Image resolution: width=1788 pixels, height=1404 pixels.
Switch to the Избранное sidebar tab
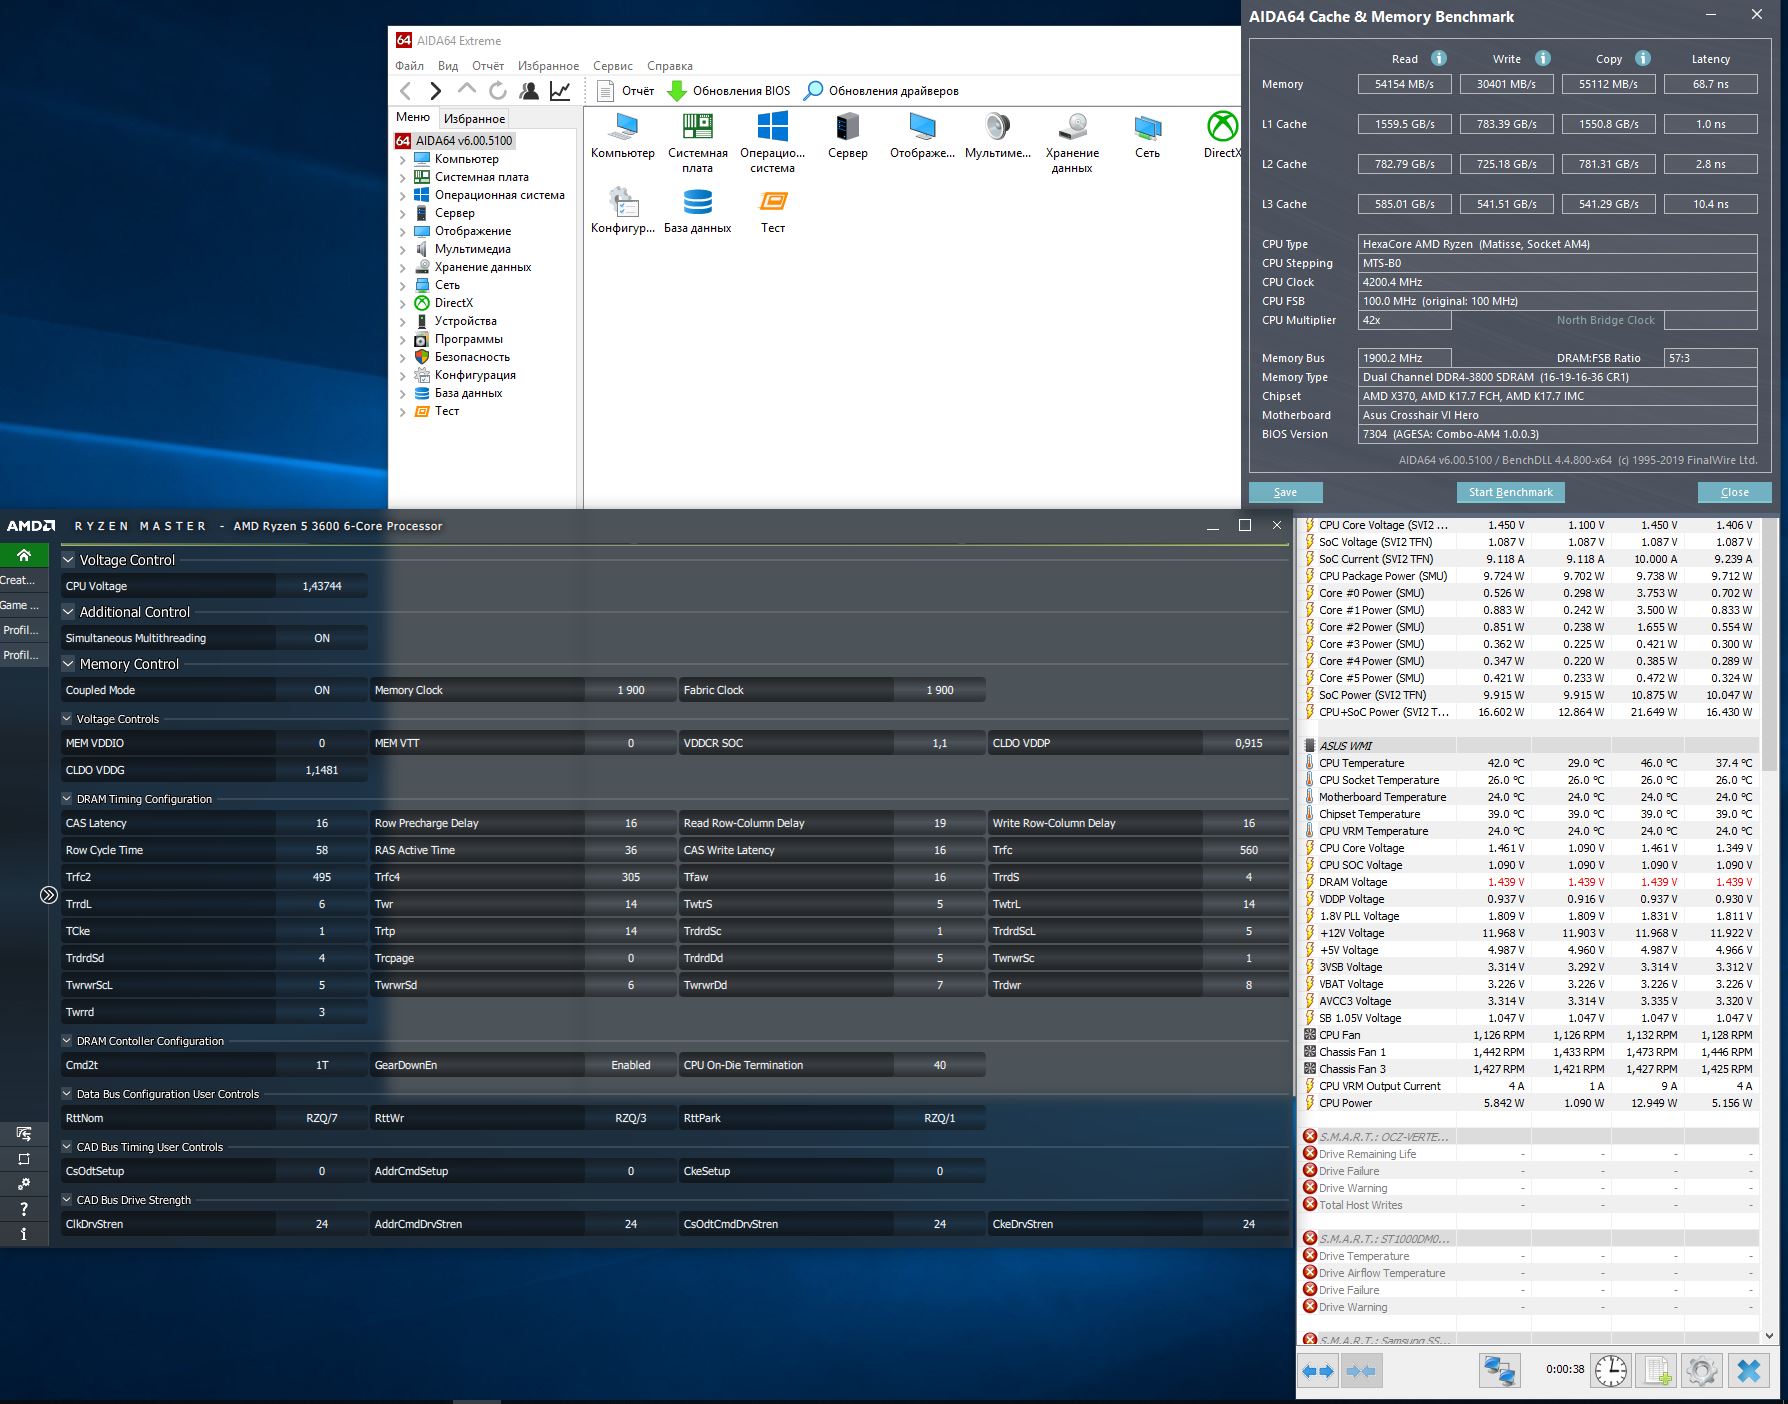pos(475,119)
